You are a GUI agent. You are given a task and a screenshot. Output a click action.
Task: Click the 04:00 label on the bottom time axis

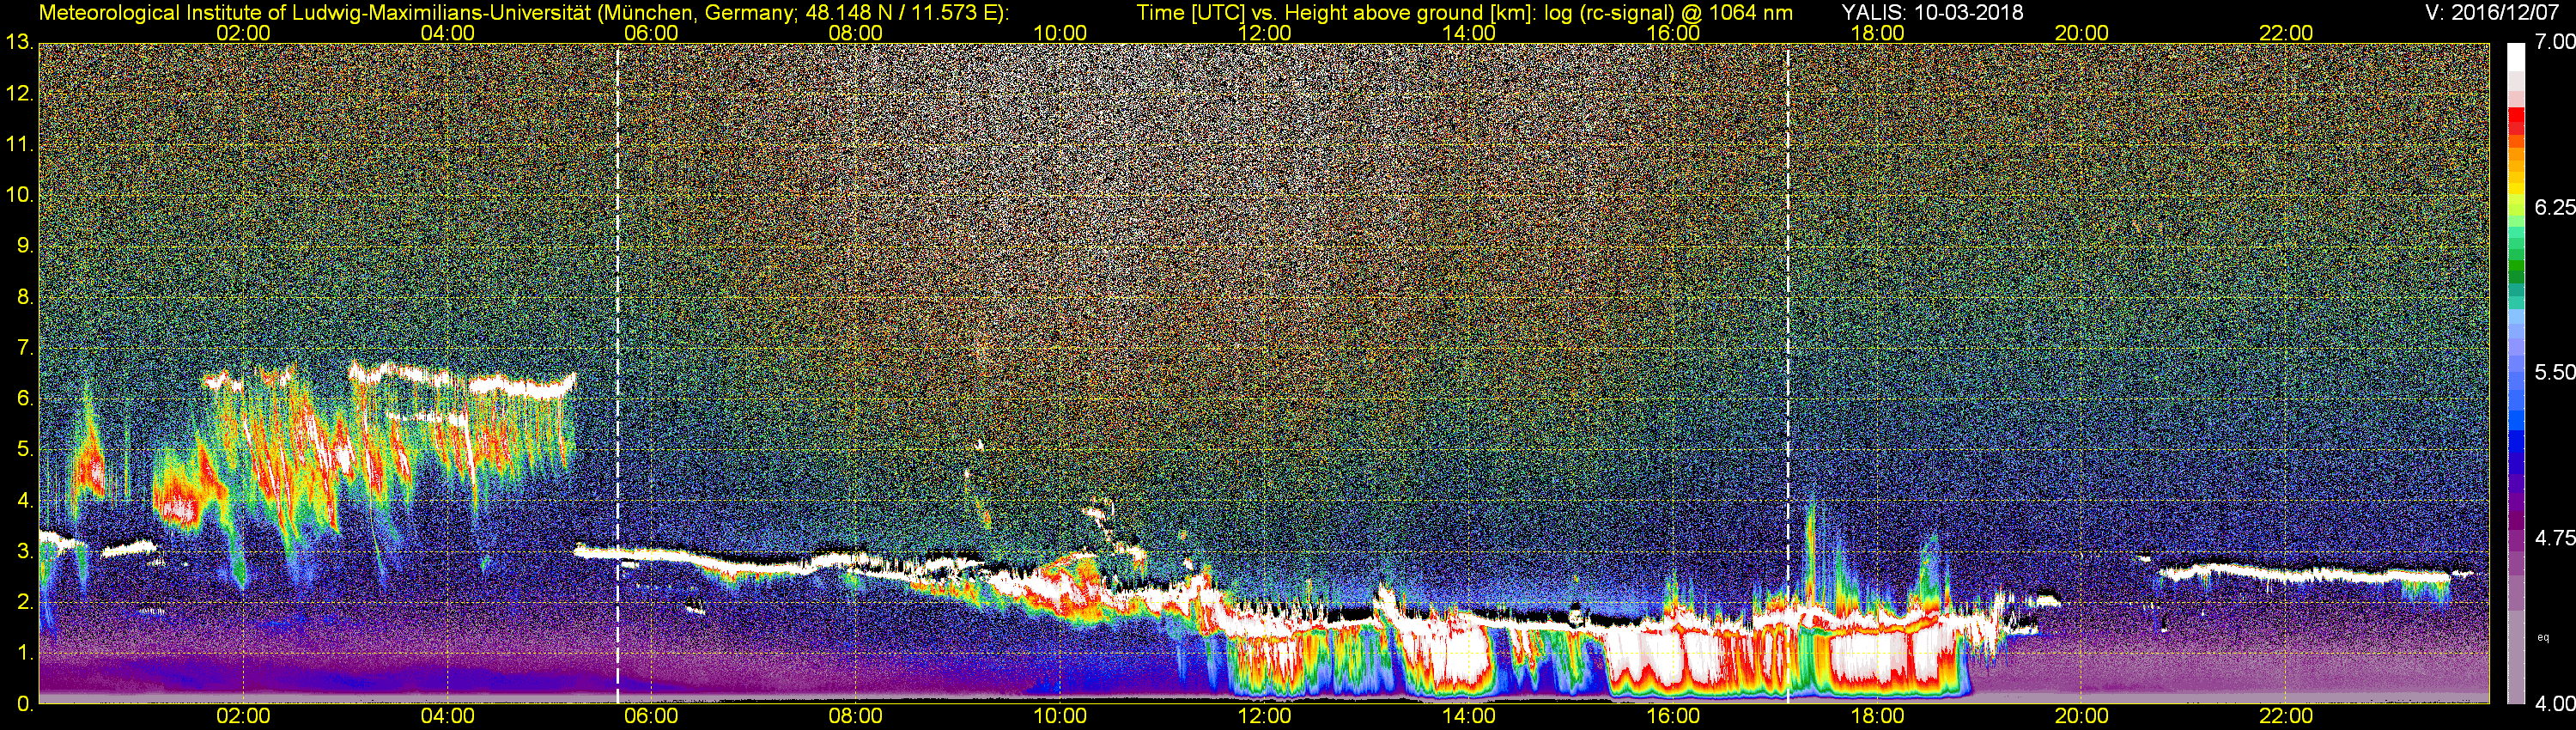pos(447,716)
